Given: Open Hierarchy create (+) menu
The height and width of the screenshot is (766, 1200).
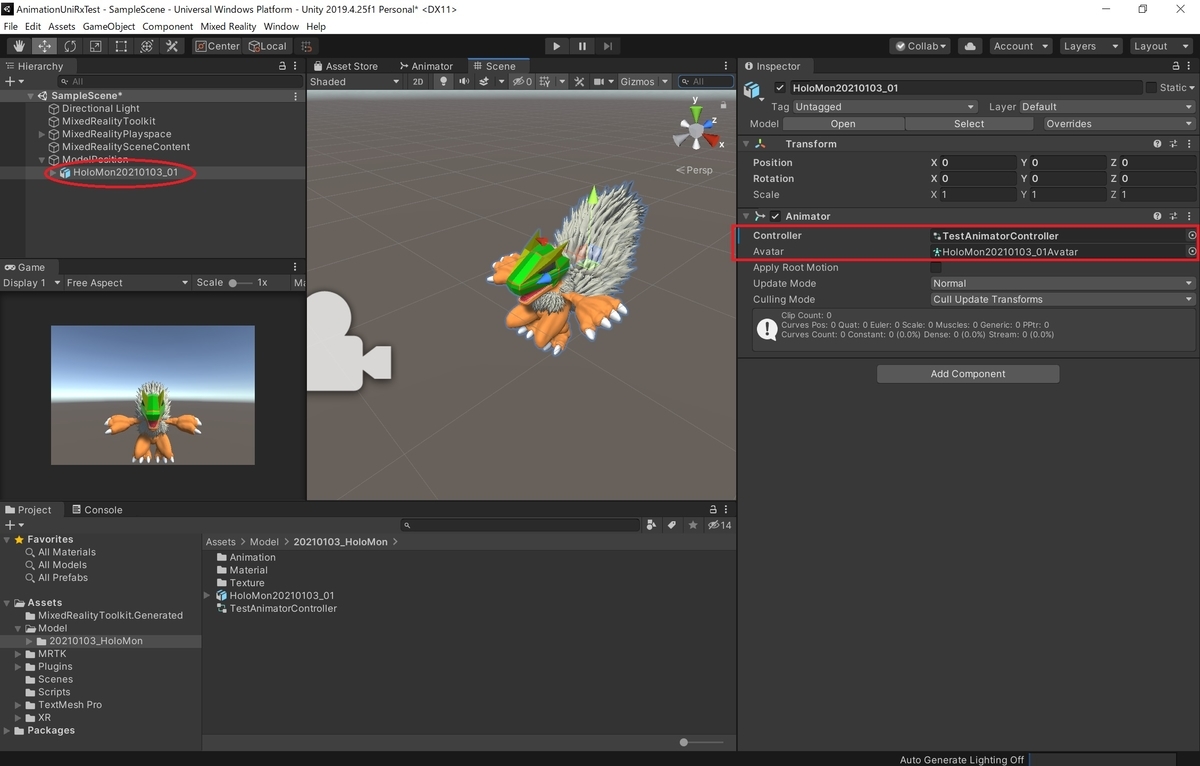Looking at the screenshot, I should point(12,81).
